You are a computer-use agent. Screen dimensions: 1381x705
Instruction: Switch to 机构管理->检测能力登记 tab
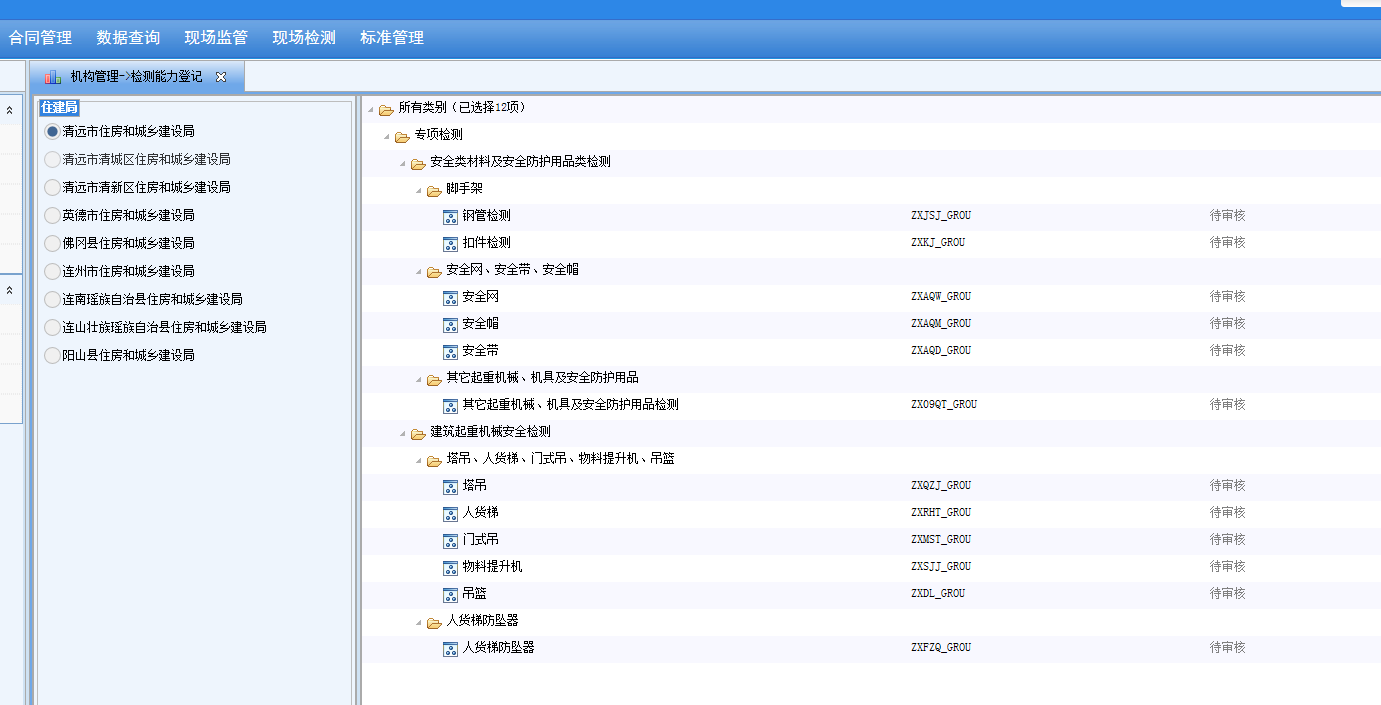click(136, 76)
